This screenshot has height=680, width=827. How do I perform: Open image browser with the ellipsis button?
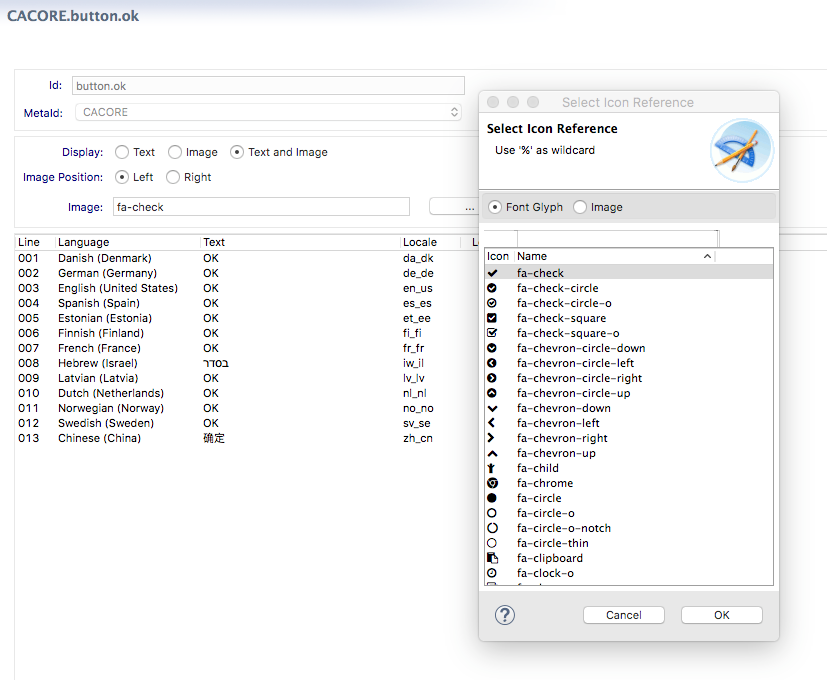pyautogui.click(x=454, y=207)
